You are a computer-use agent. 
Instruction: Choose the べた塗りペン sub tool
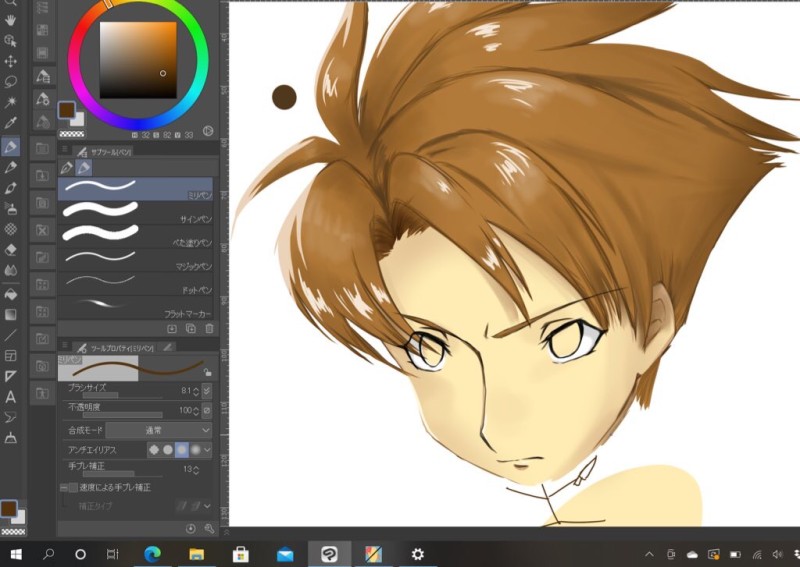(x=135, y=236)
